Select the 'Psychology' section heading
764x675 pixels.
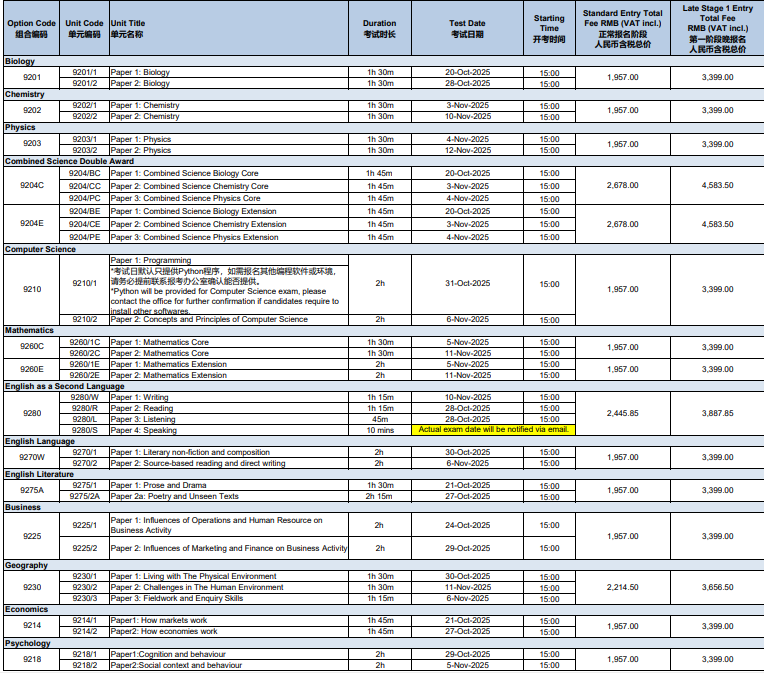point(28,643)
